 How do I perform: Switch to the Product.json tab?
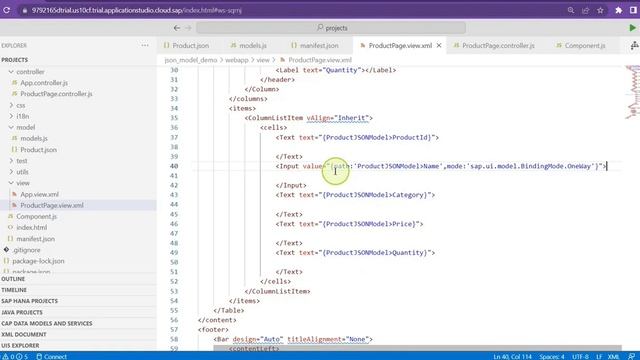coord(186,45)
